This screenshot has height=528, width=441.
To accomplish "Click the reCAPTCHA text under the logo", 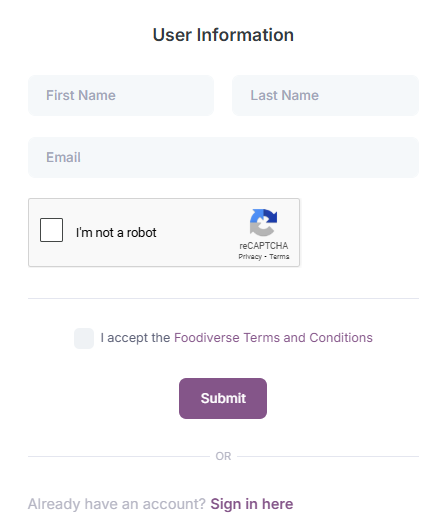I will click(264, 245).
